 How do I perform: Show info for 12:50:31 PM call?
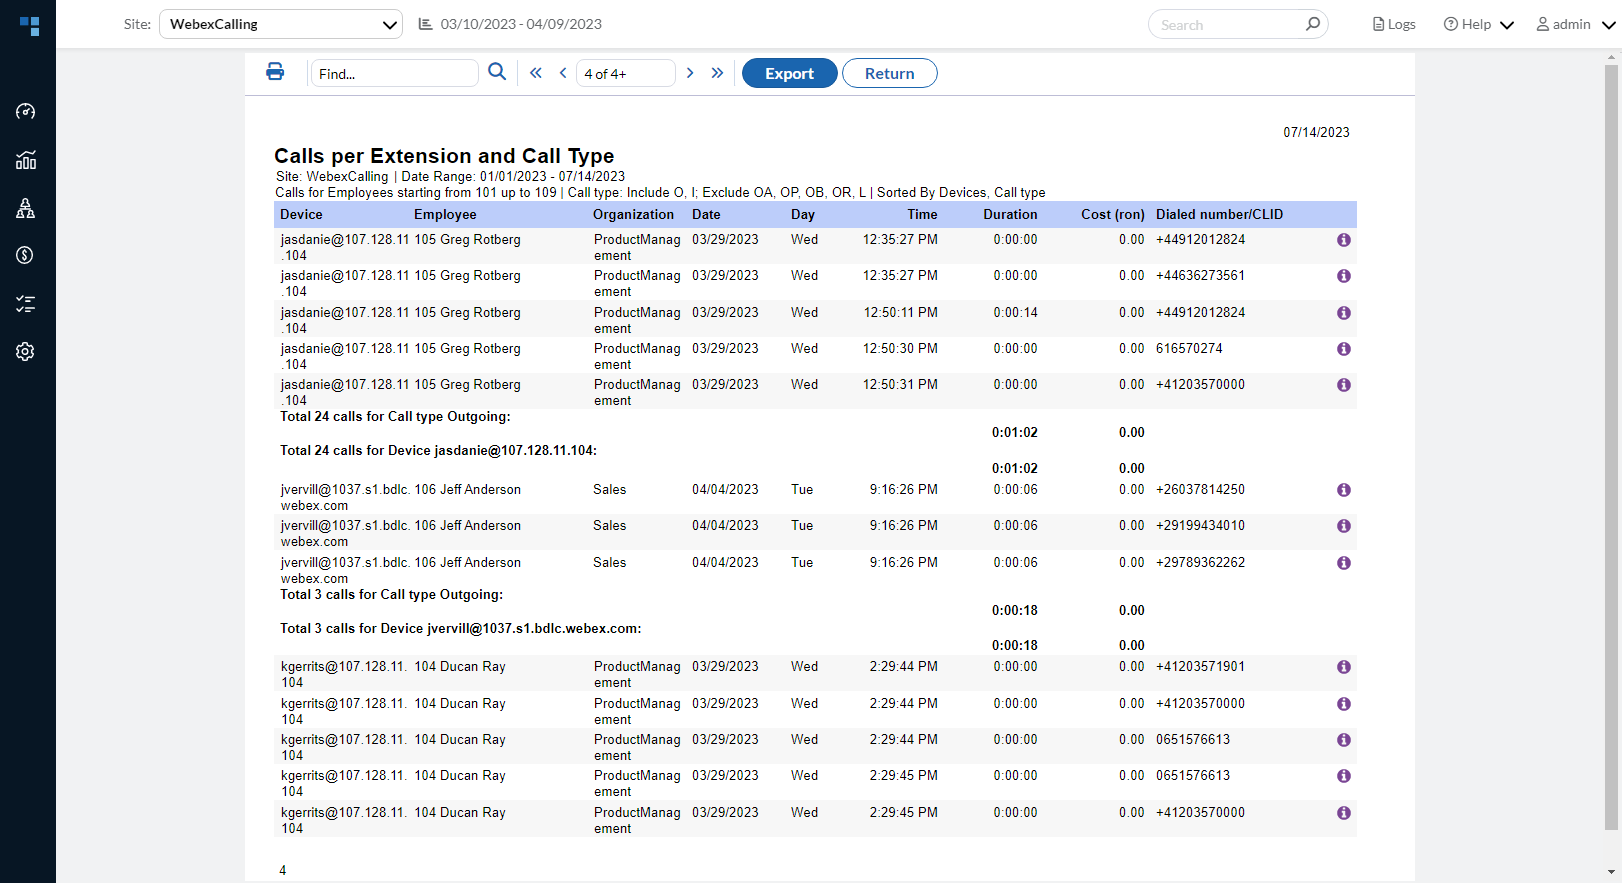tap(1344, 385)
